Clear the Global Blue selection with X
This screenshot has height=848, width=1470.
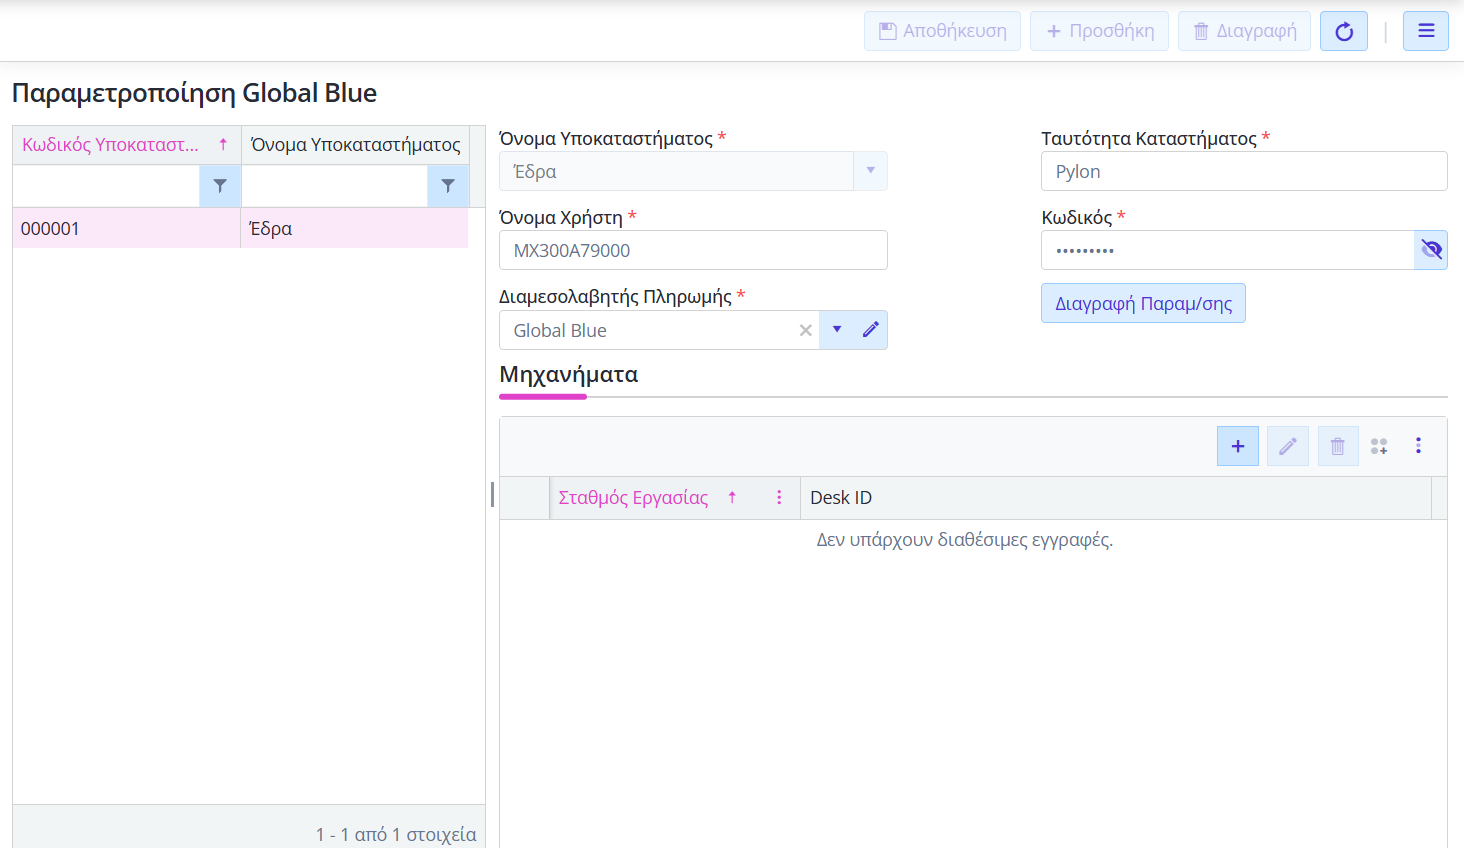point(805,330)
